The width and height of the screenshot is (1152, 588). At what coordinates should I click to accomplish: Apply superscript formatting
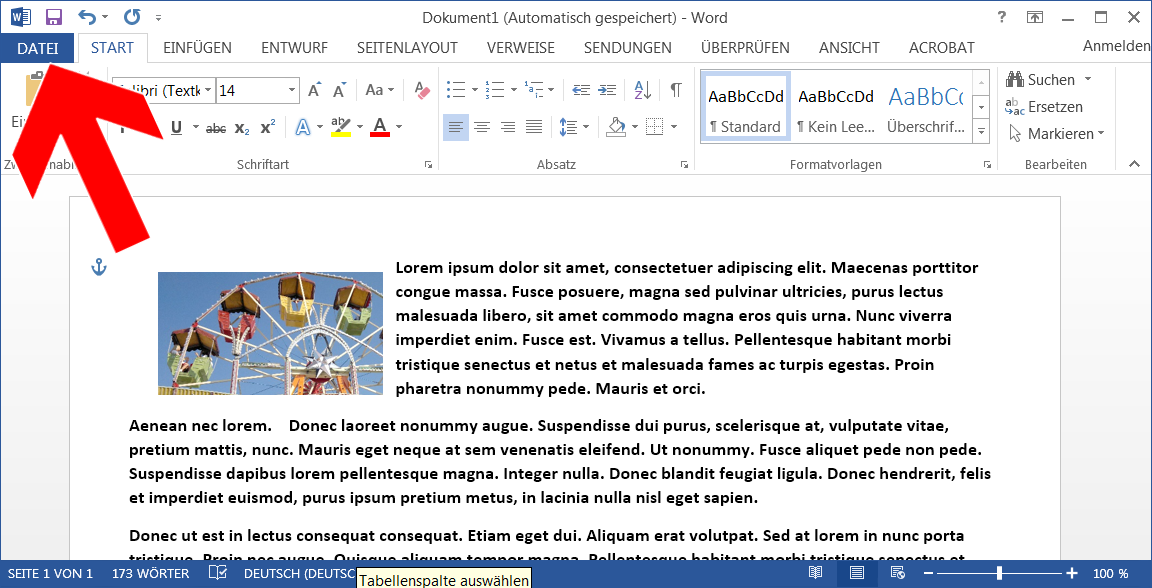coord(267,128)
